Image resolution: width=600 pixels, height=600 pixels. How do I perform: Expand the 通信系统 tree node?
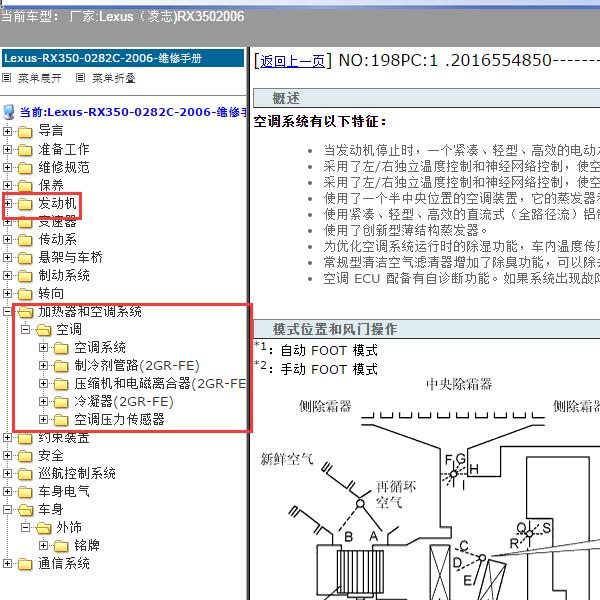coord(7,563)
